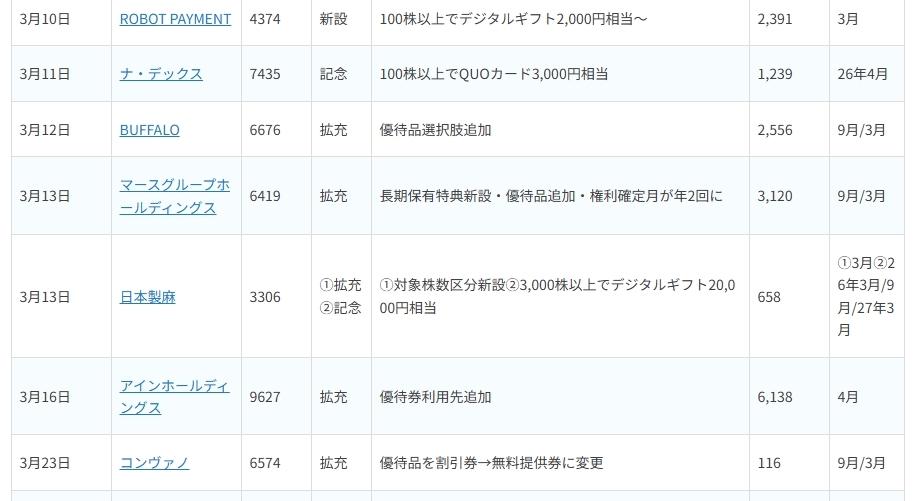Select 3月 month in ROBOT PAYMENT row
Viewport: 915px width, 501px height.
848,19
